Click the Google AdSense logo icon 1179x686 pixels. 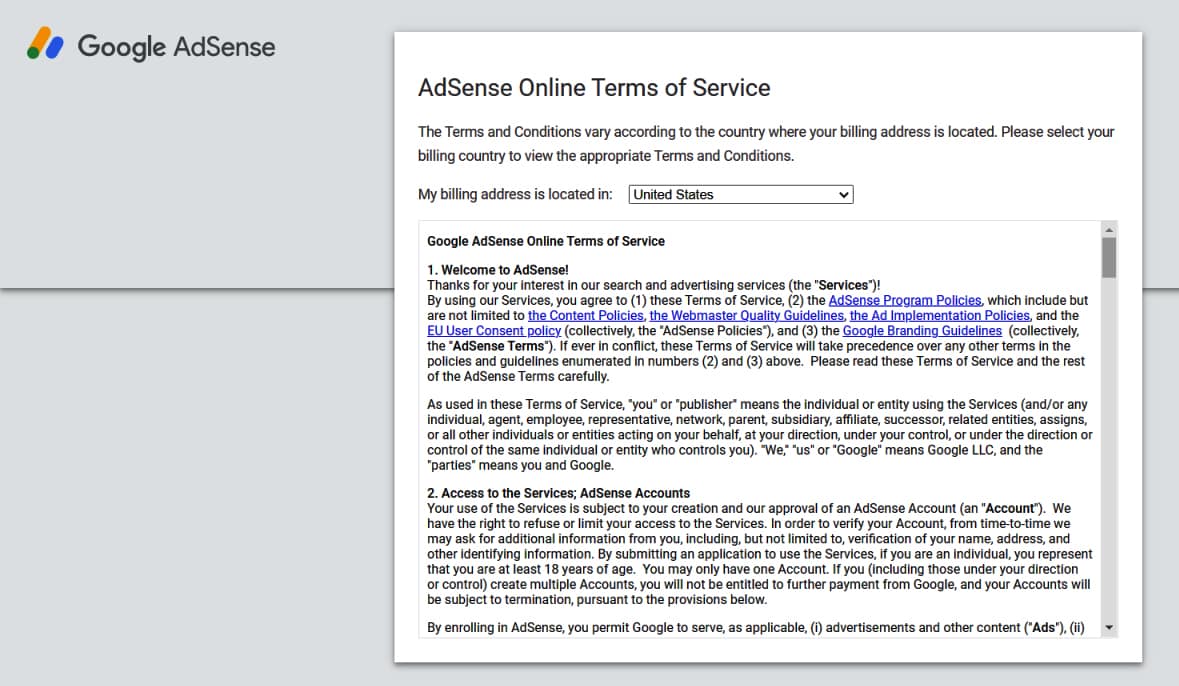(x=45, y=44)
